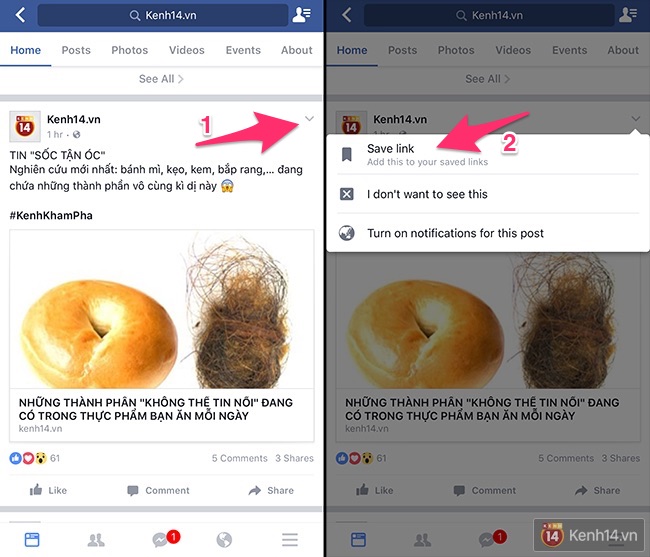The height and width of the screenshot is (557, 650).
Task: Open the News Feed icon in left bottom bar
Action: 32,540
